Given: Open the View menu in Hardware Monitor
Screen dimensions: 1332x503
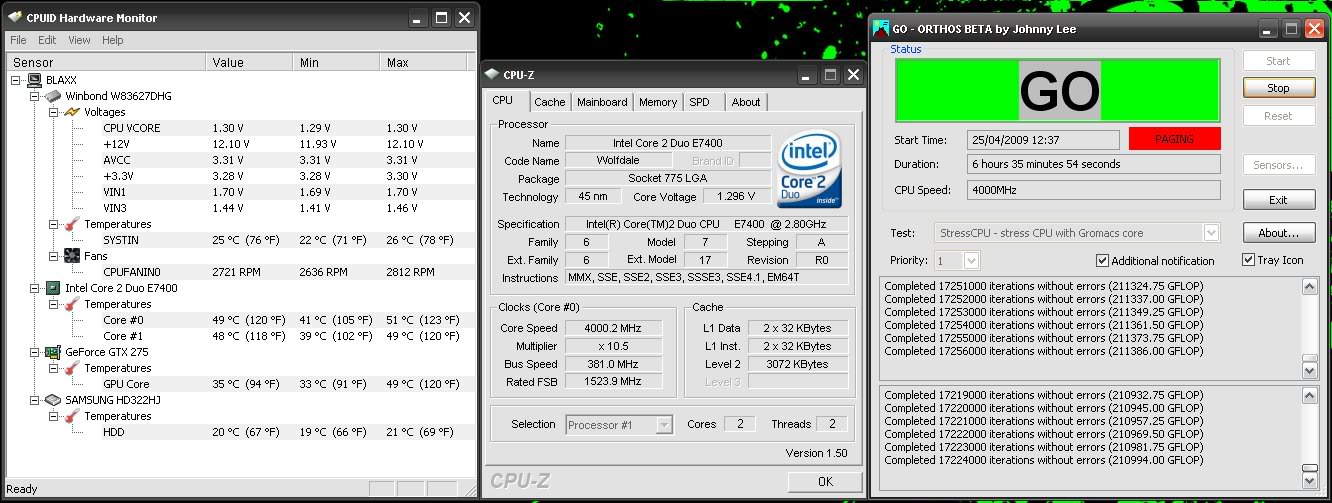Looking at the screenshot, I should click(x=80, y=41).
